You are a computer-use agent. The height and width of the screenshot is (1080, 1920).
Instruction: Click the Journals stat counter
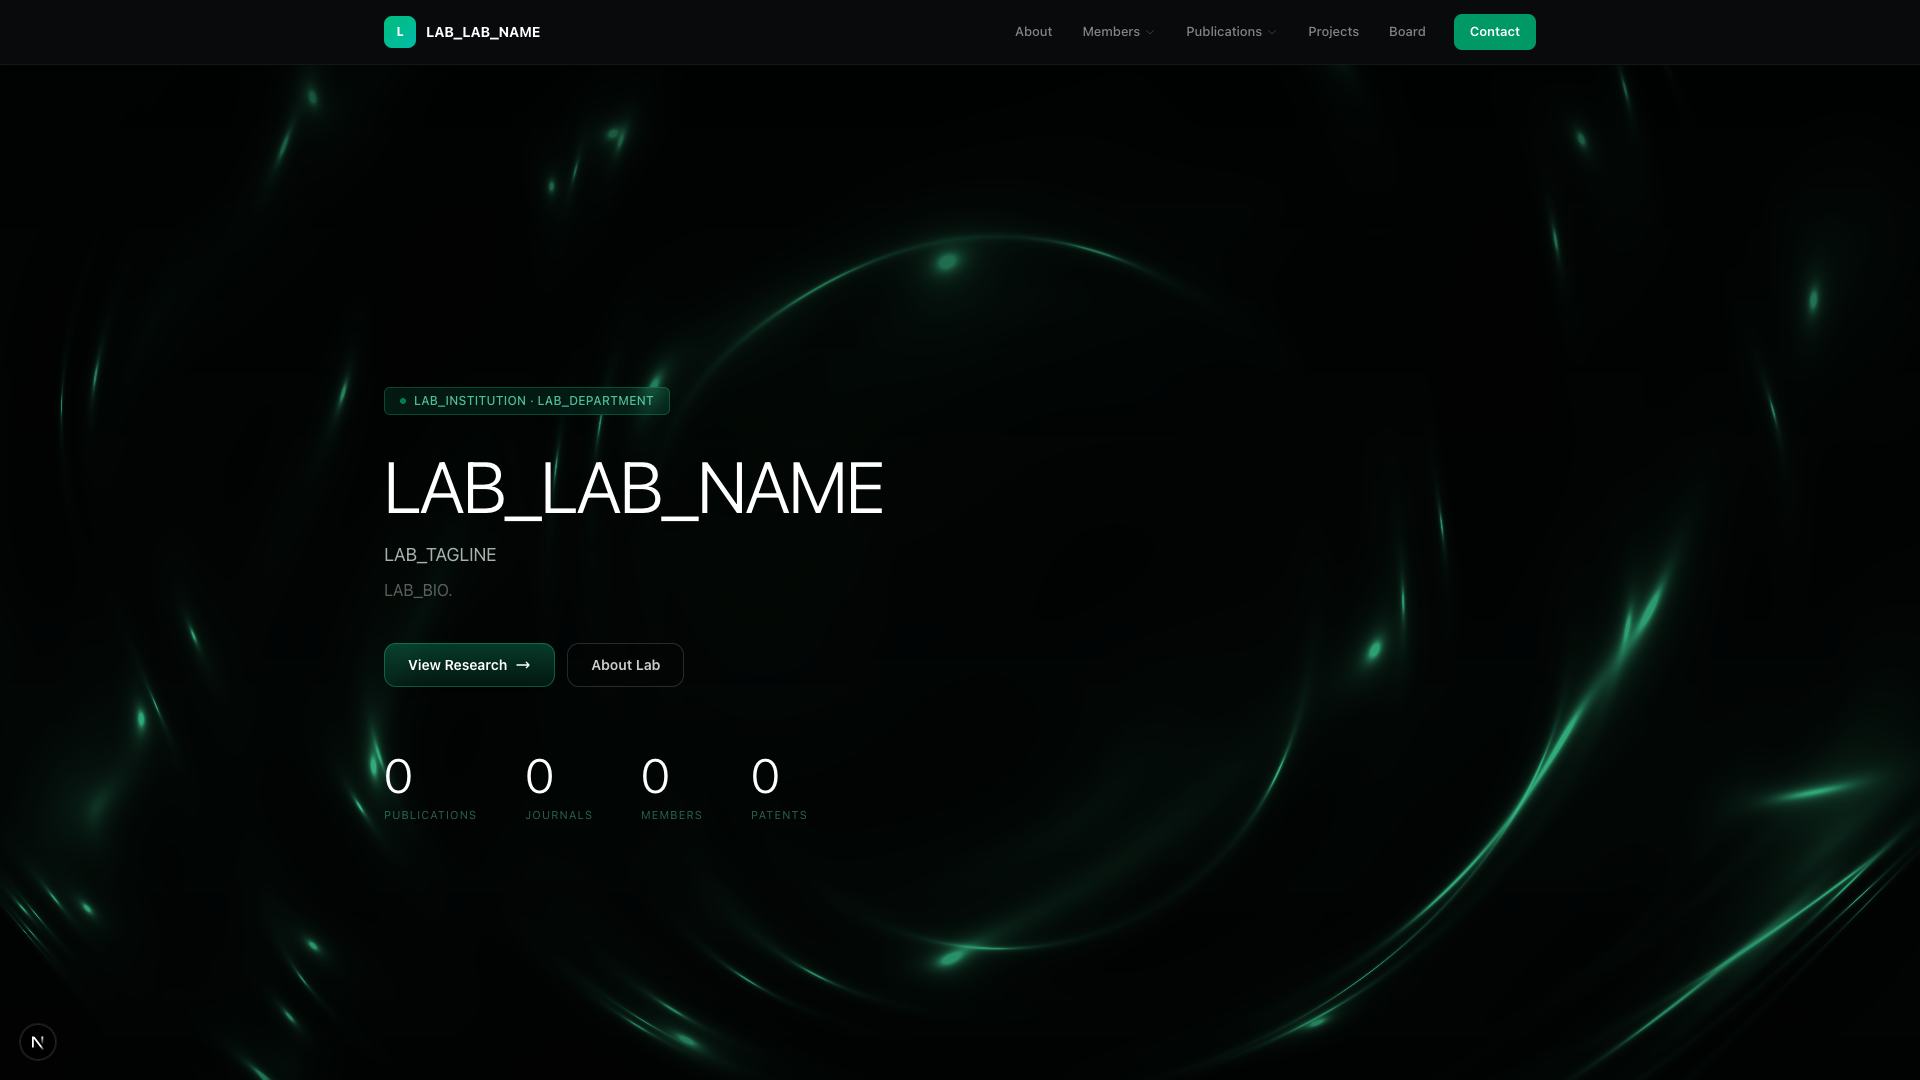[558, 790]
